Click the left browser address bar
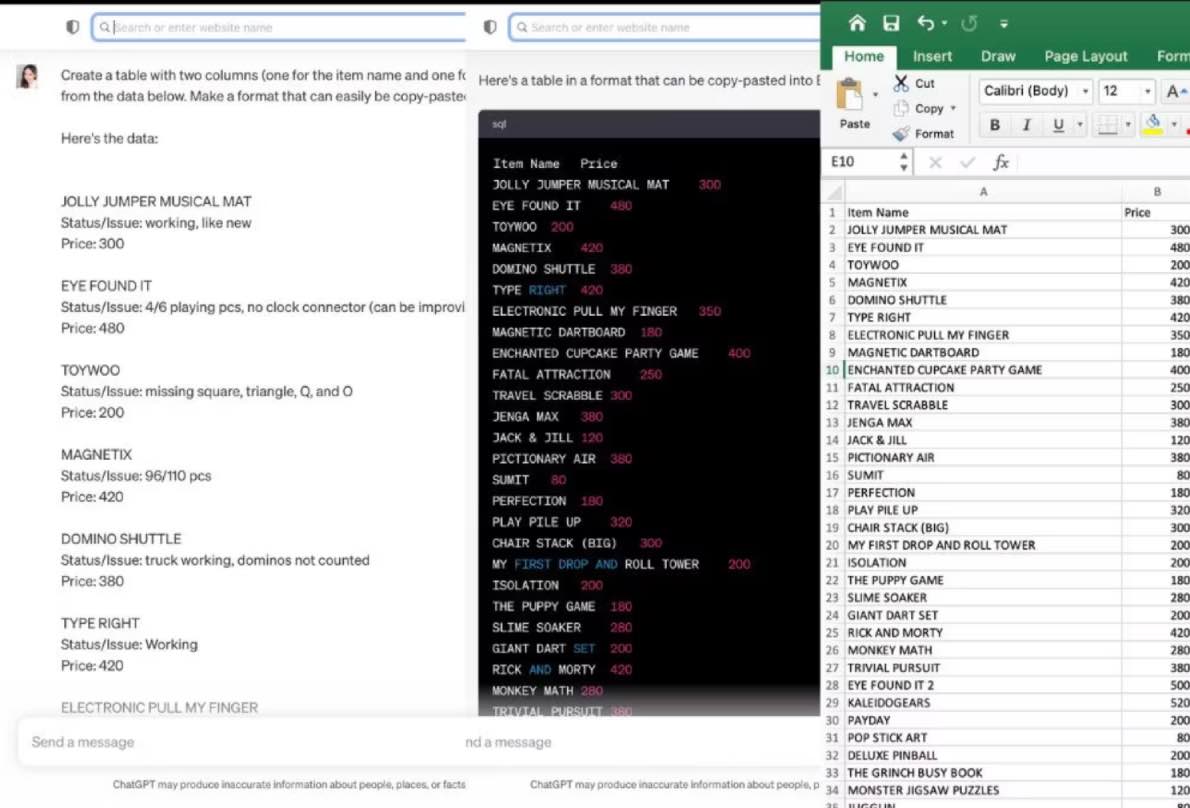1190x808 pixels. pos(279,27)
